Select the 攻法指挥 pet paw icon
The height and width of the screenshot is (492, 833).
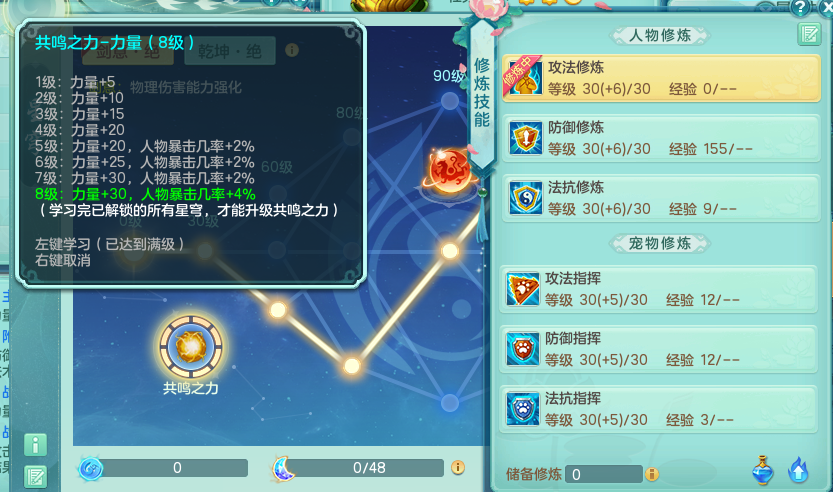click(x=523, y=290)
